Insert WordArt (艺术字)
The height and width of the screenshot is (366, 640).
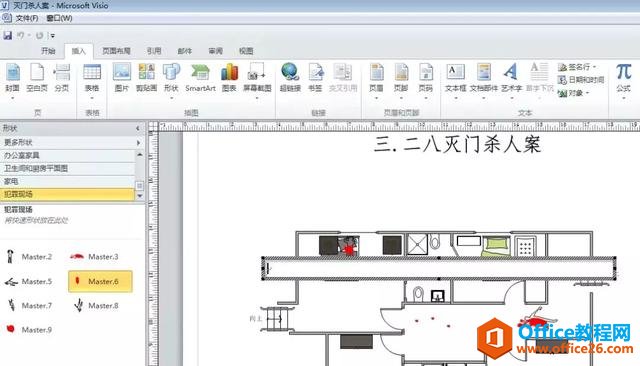tap(511, 80)
